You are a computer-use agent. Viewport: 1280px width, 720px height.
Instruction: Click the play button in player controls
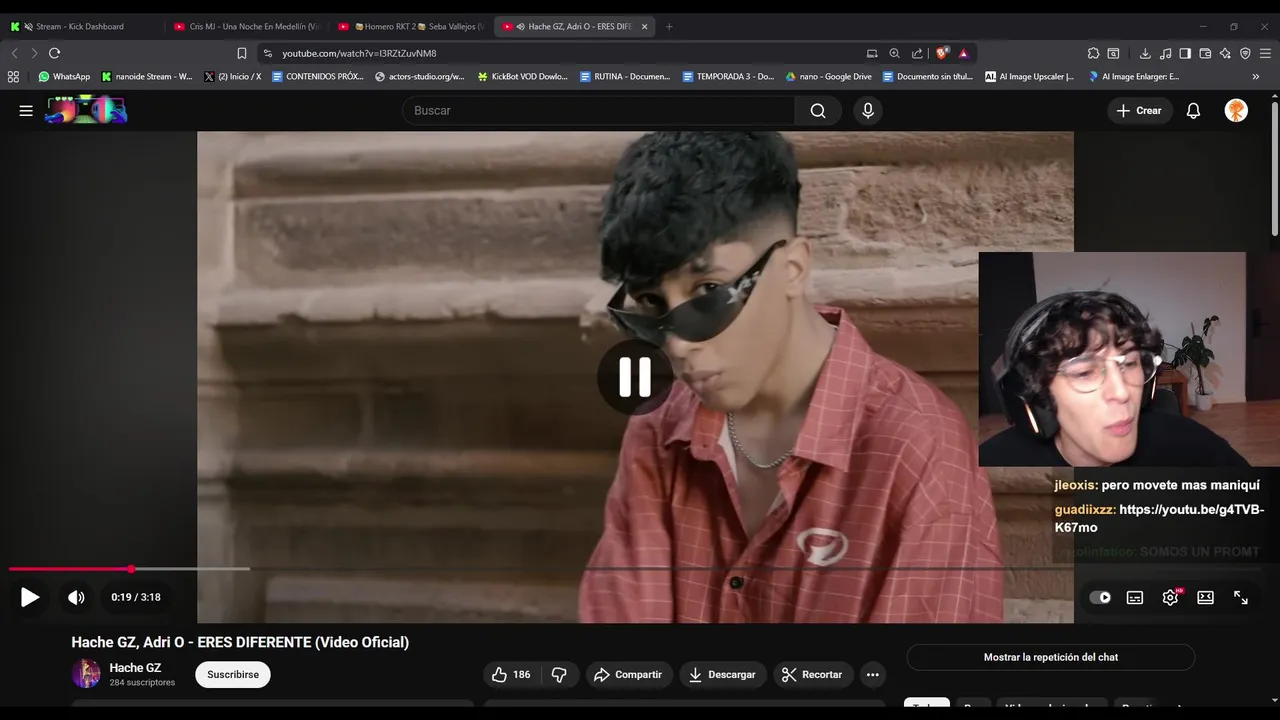30,597
